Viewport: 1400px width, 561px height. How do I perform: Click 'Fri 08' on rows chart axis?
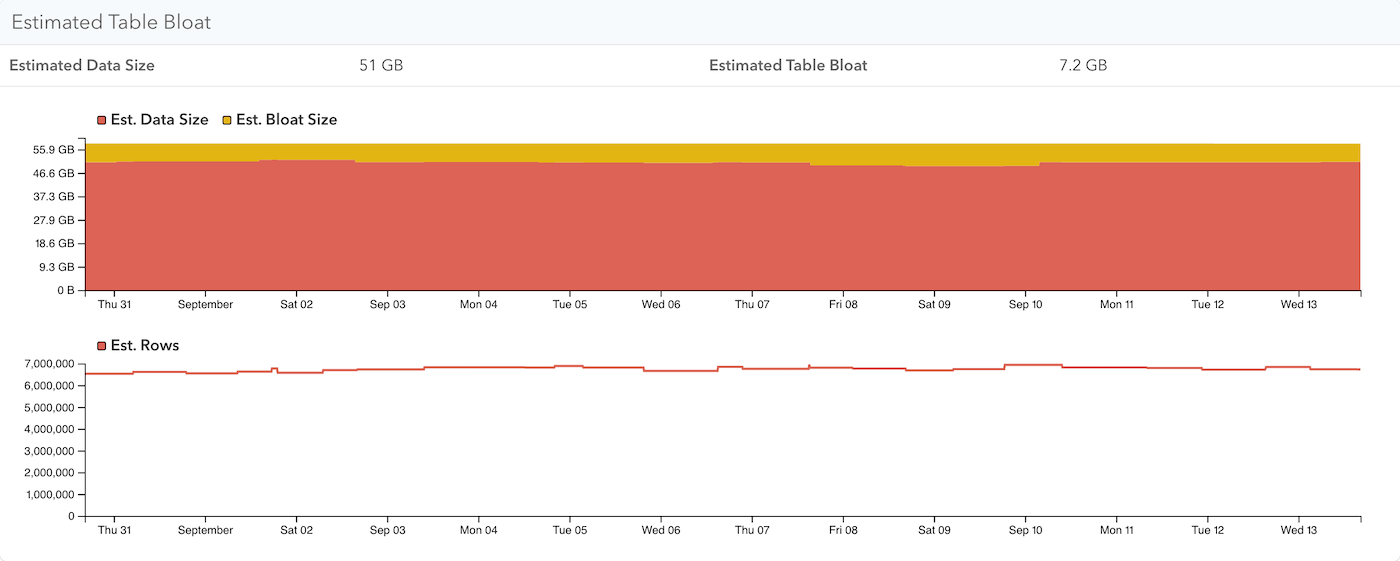click(843, 531)
